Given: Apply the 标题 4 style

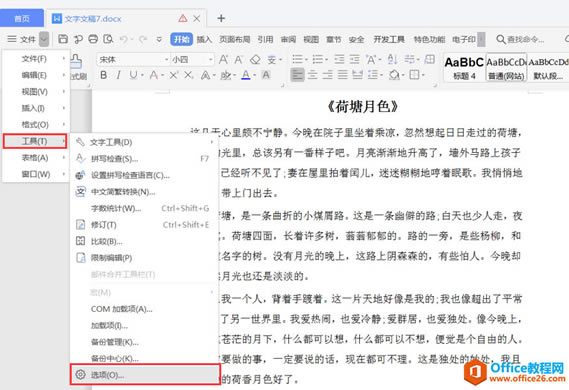Looking at the screenshot, I should 464,68.
